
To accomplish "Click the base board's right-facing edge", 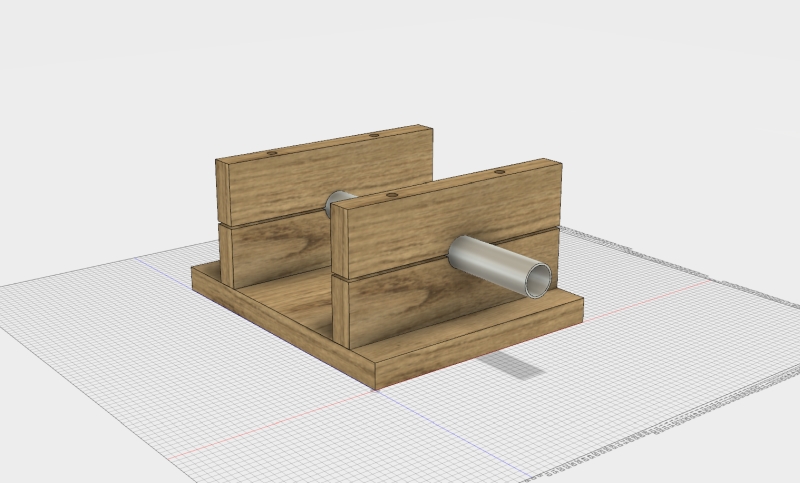I will [480, 345].
